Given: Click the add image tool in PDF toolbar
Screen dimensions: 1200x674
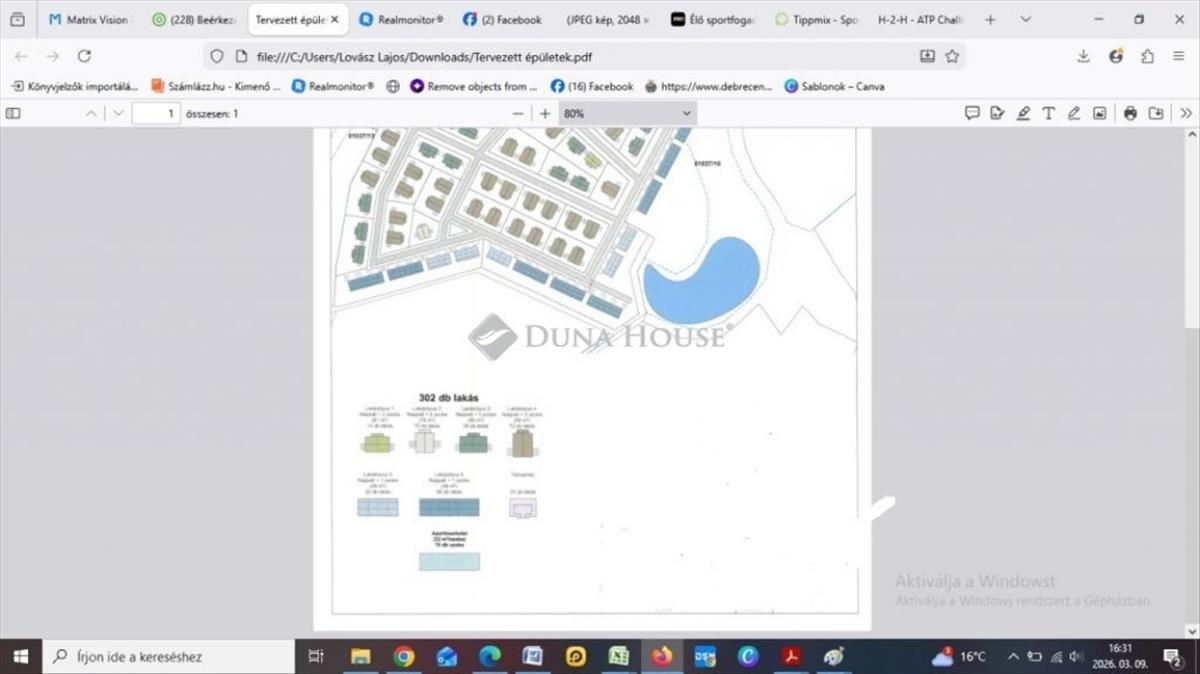Looking at the screenshot, I should [x=1100, y=114].
